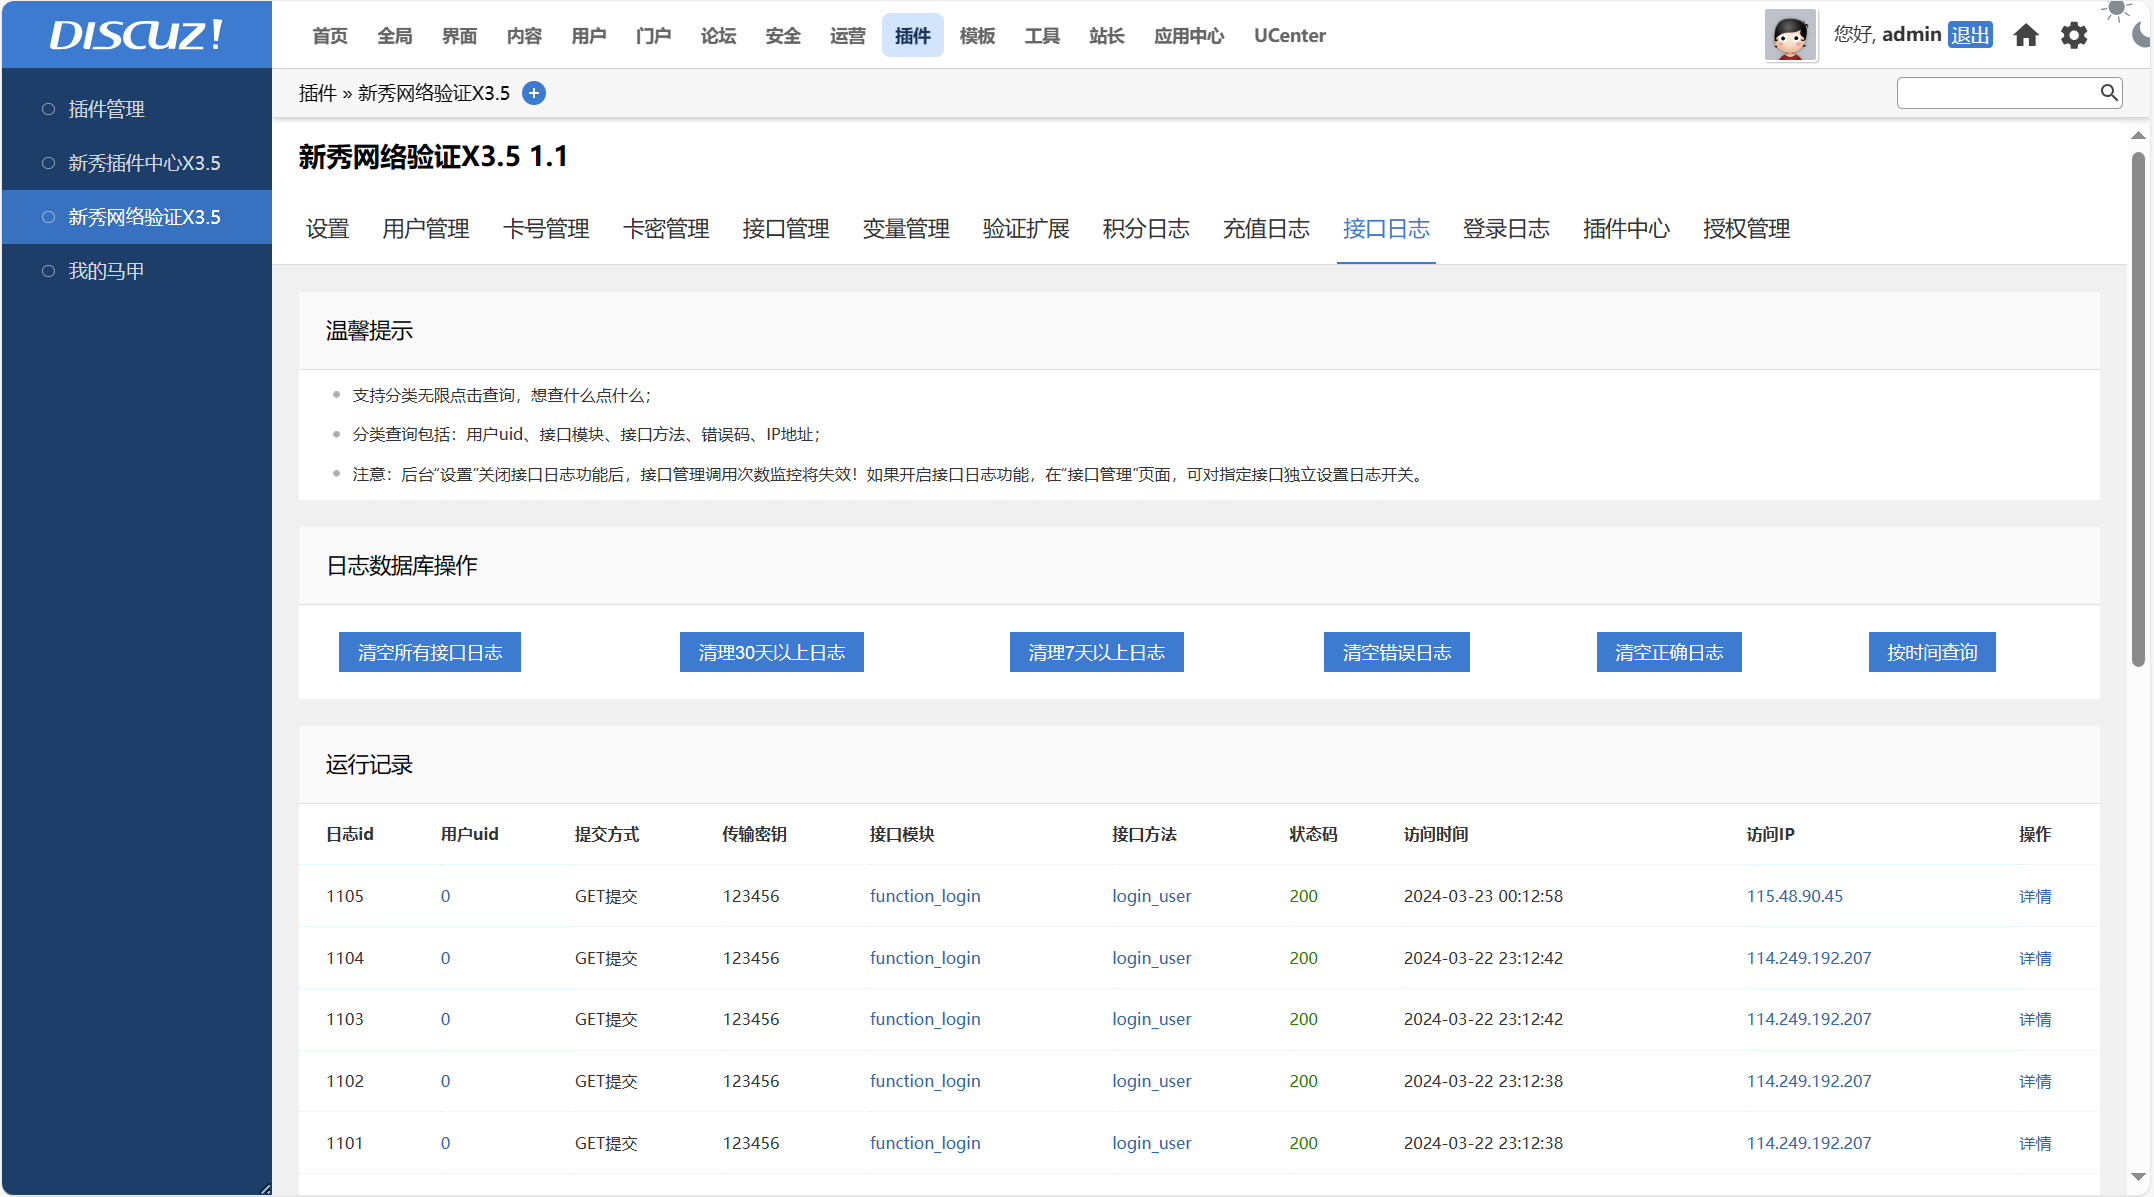Open the 门户 menu
2154x1197 pixels.
653,36
